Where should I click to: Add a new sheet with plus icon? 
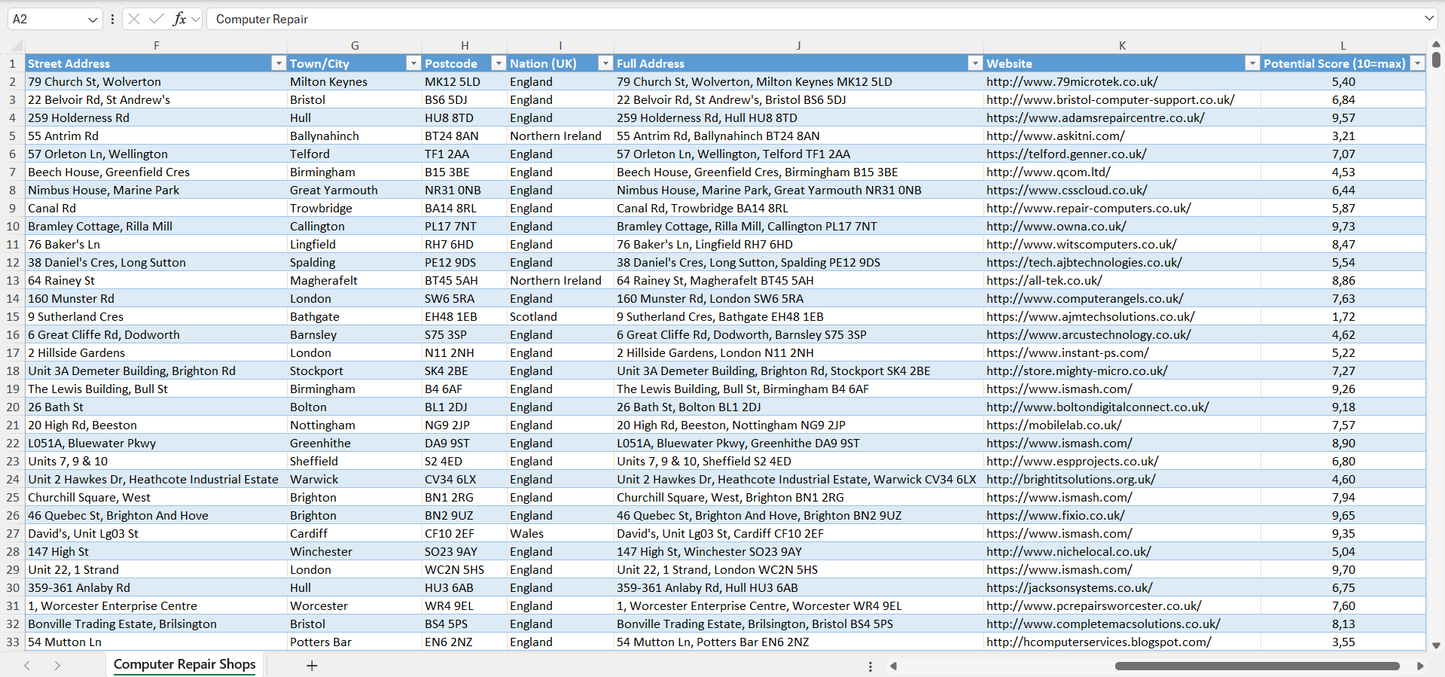[312, 665]
